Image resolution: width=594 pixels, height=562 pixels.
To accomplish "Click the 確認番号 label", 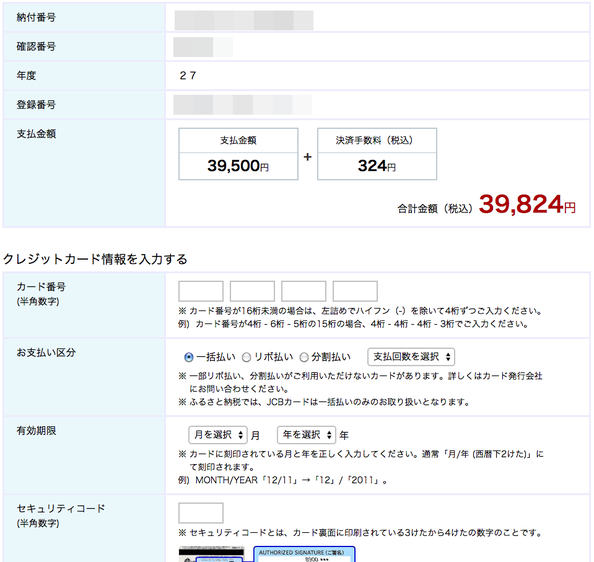I will click(x=36, y=47).
